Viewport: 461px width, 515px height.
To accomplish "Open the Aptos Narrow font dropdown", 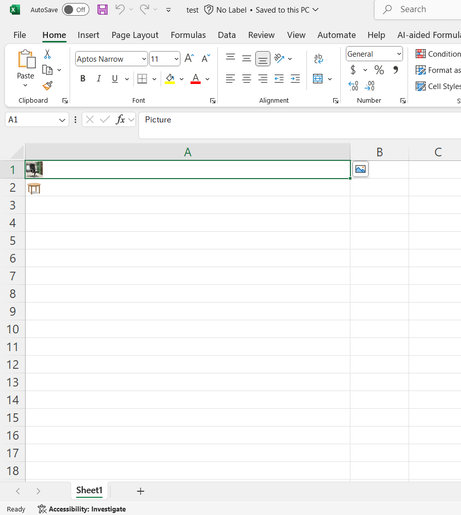I will (x=144, y=59).
